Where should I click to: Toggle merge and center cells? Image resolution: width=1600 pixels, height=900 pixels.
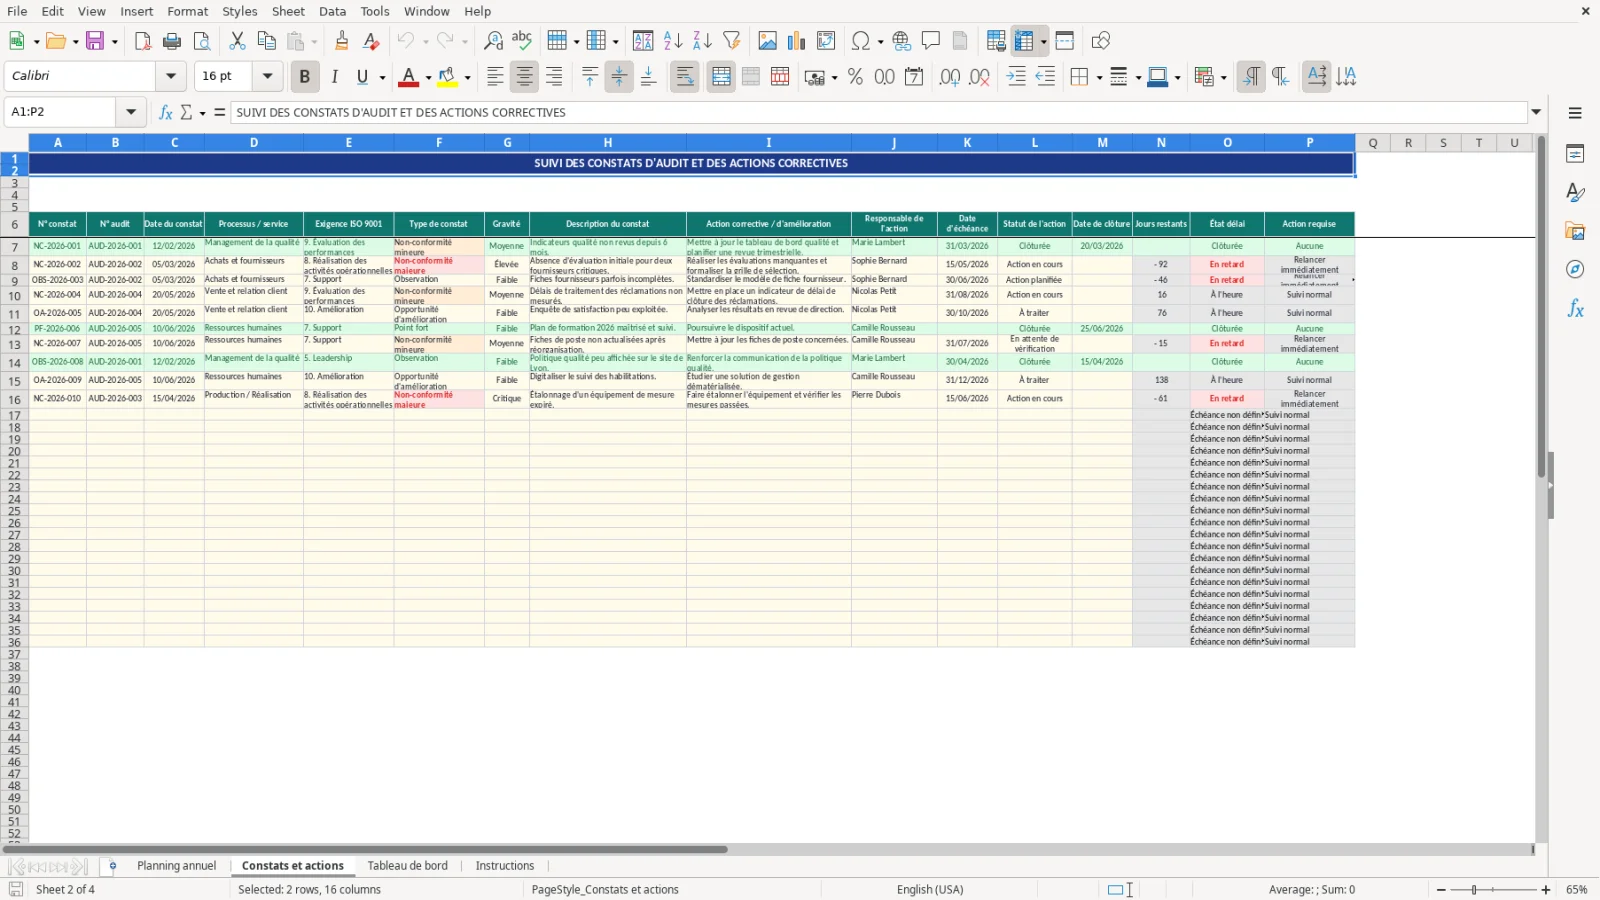721,77
